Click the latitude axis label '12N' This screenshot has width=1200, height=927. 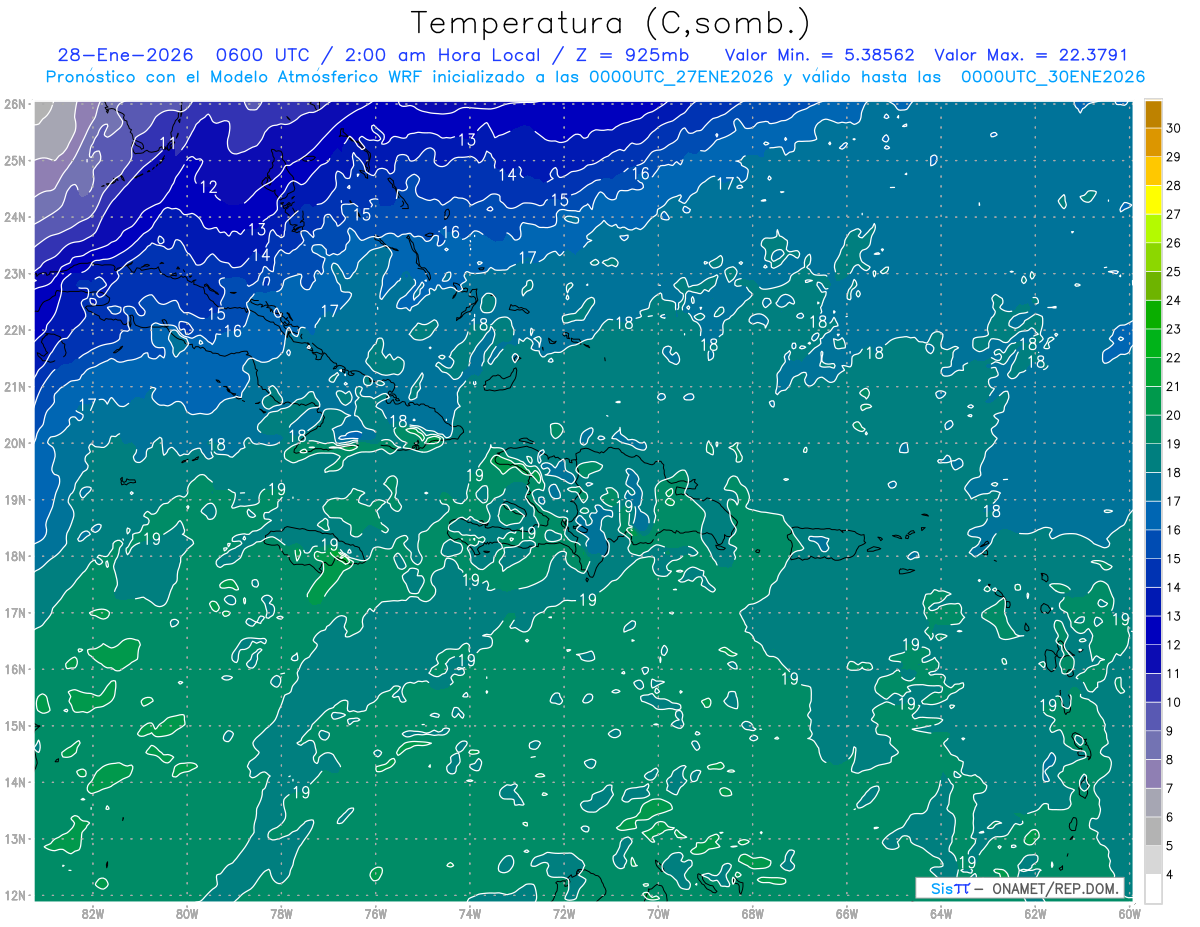15,895
